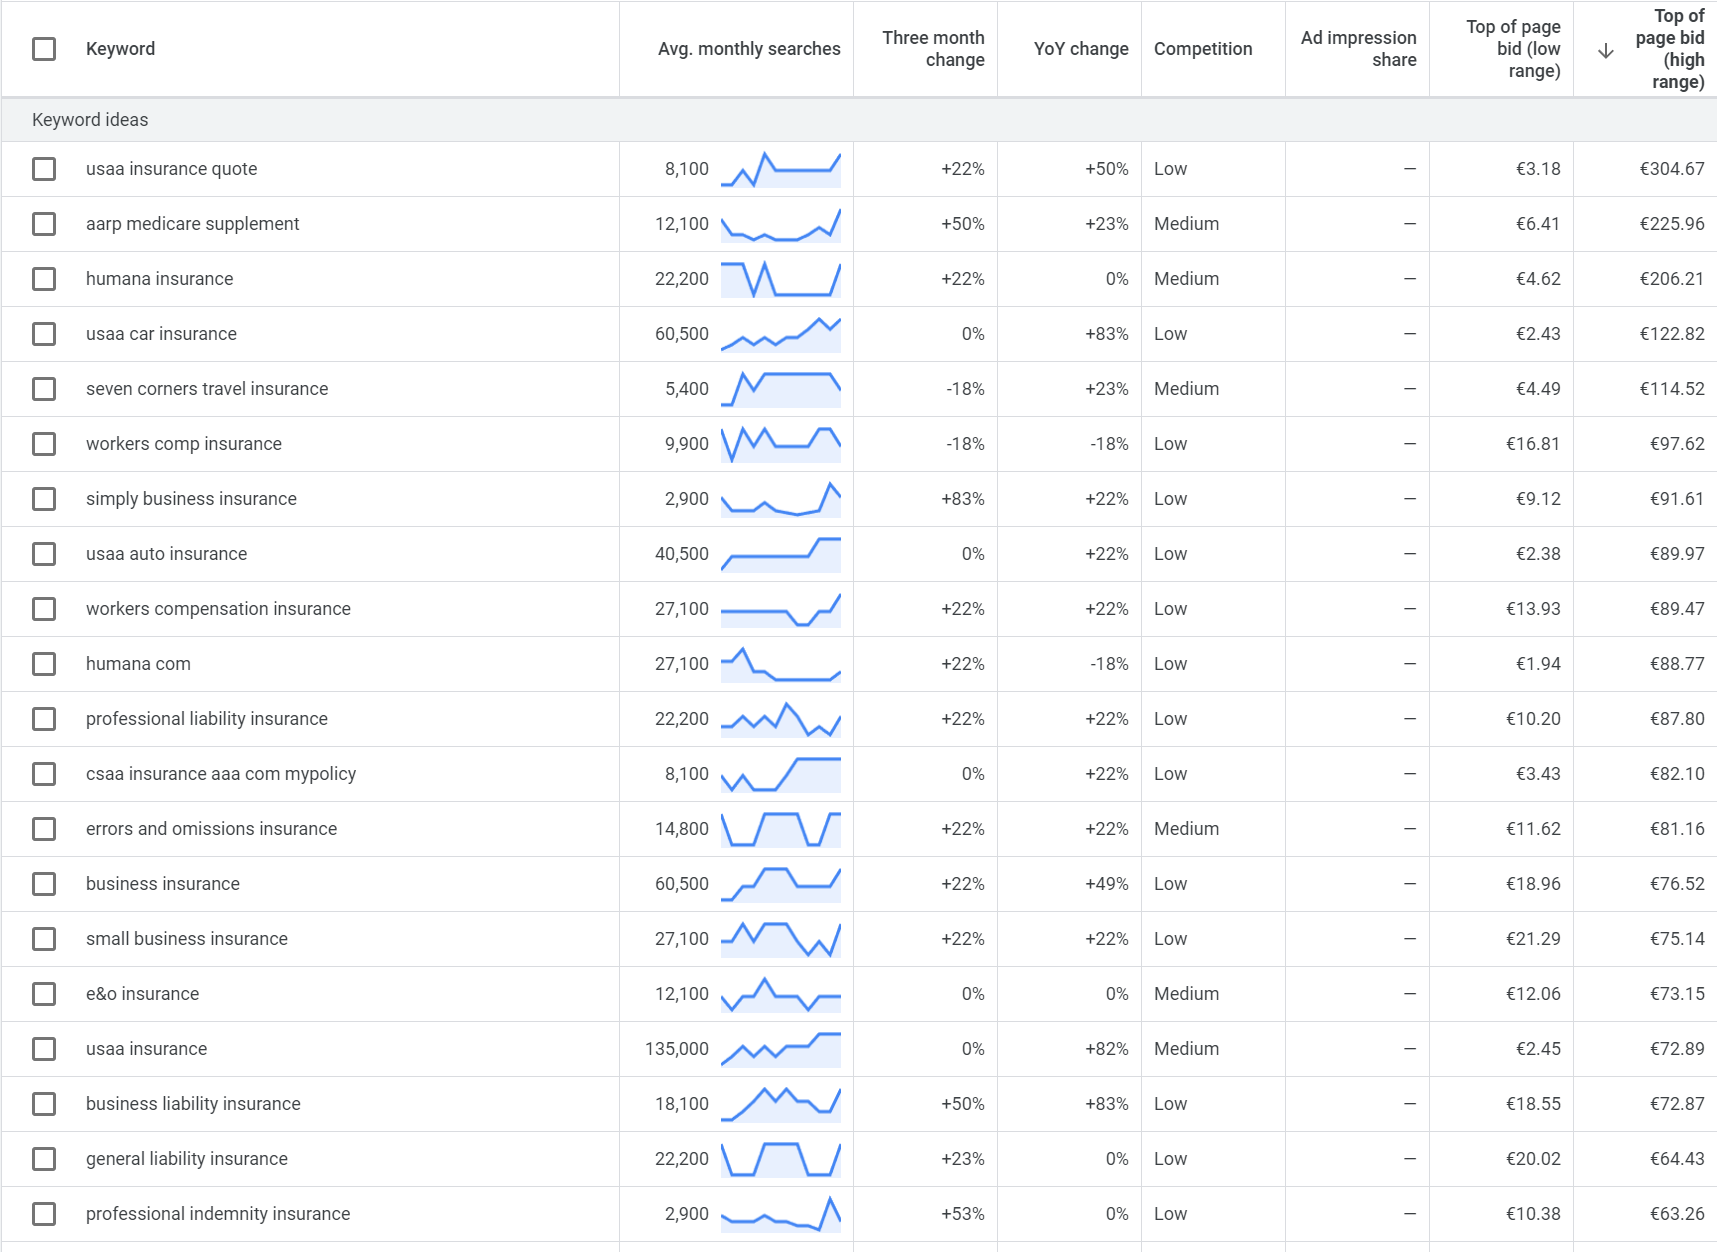The height and width of the screenshot is (1252, 1717).
Task: Toggle the select-all checkbox in the header row
Action: pos(44,49)
